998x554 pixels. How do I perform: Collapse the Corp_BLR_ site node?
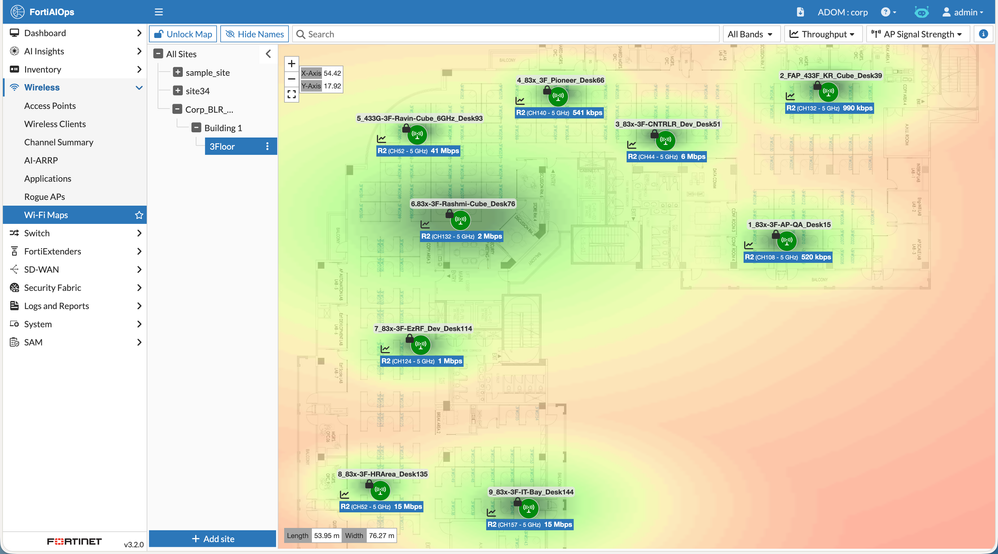click(177, 110)
